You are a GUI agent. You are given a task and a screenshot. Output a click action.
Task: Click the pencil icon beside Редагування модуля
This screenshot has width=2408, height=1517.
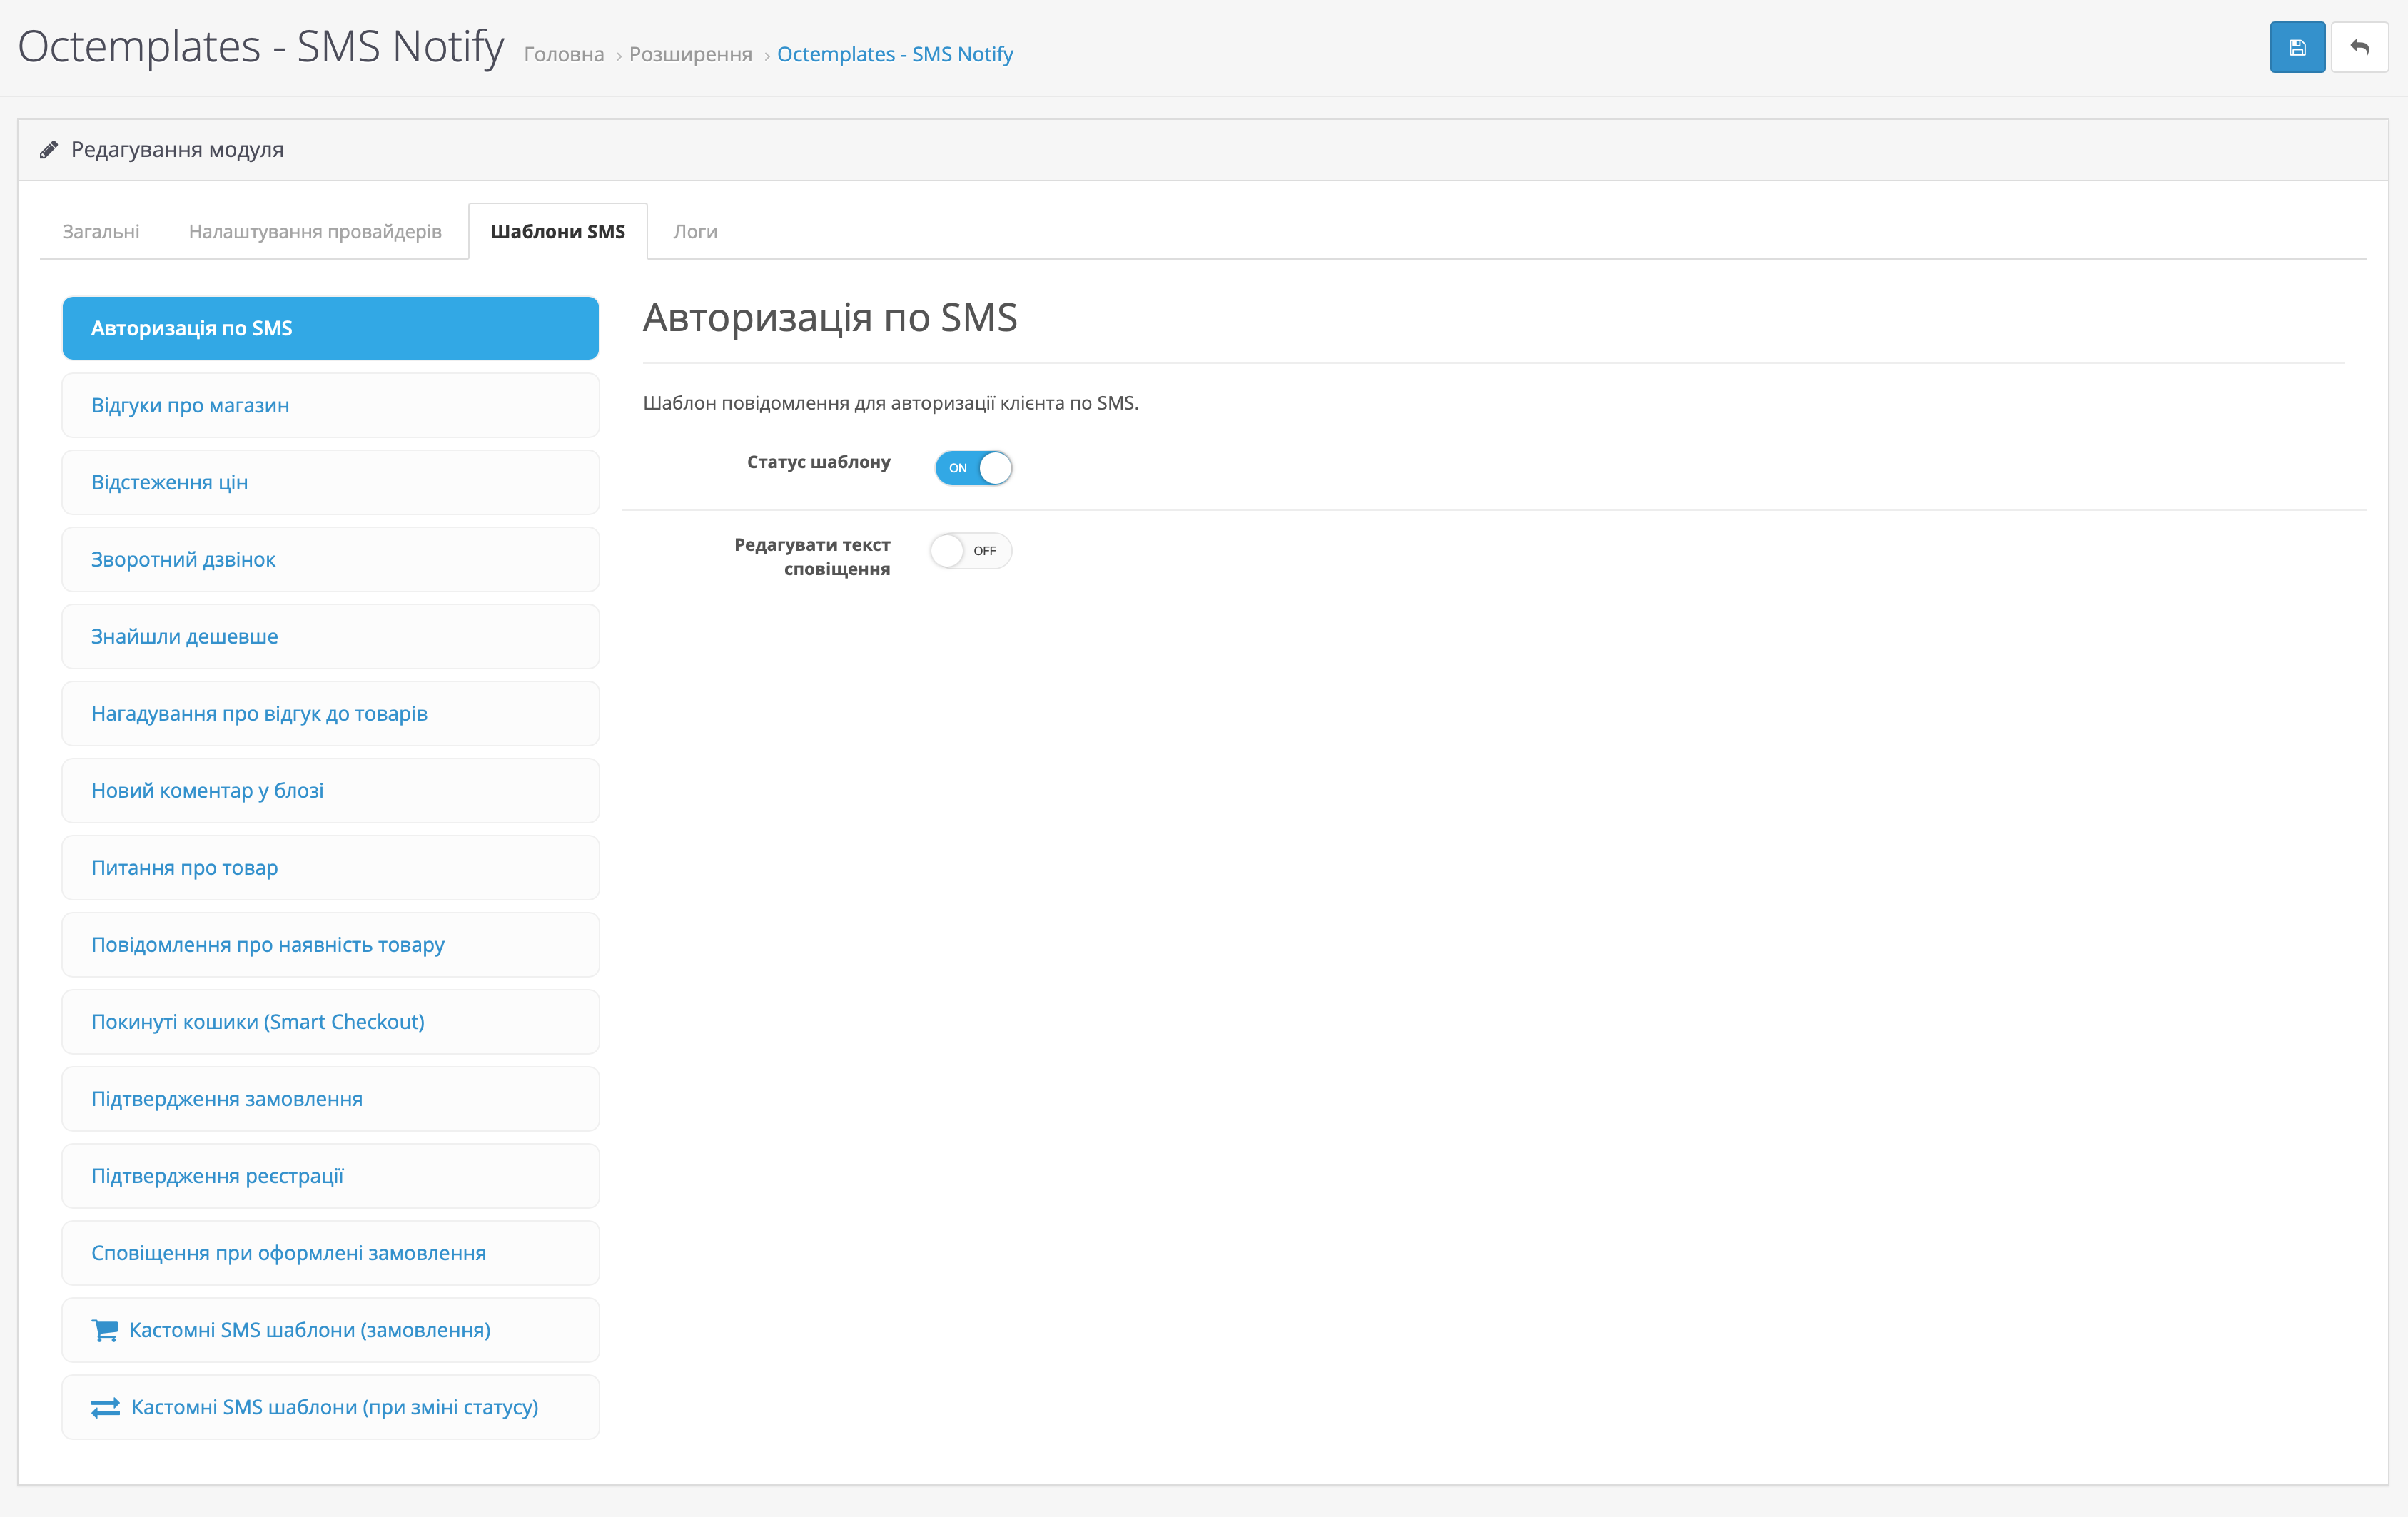click(x=48, y=150)
